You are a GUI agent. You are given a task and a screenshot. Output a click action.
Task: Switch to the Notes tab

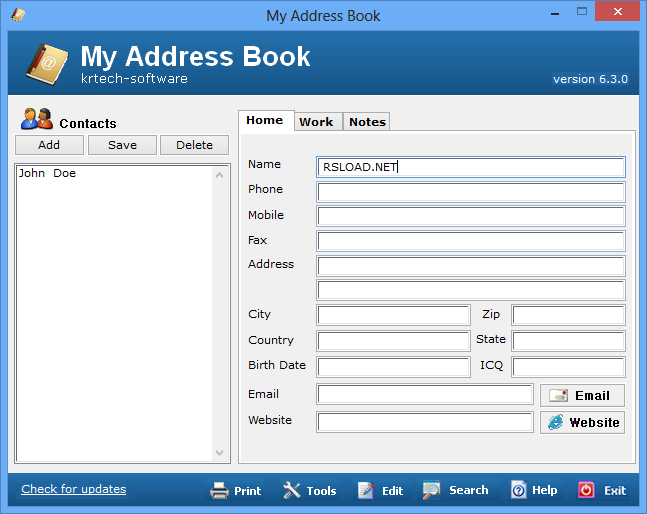(x=367, y=122)
